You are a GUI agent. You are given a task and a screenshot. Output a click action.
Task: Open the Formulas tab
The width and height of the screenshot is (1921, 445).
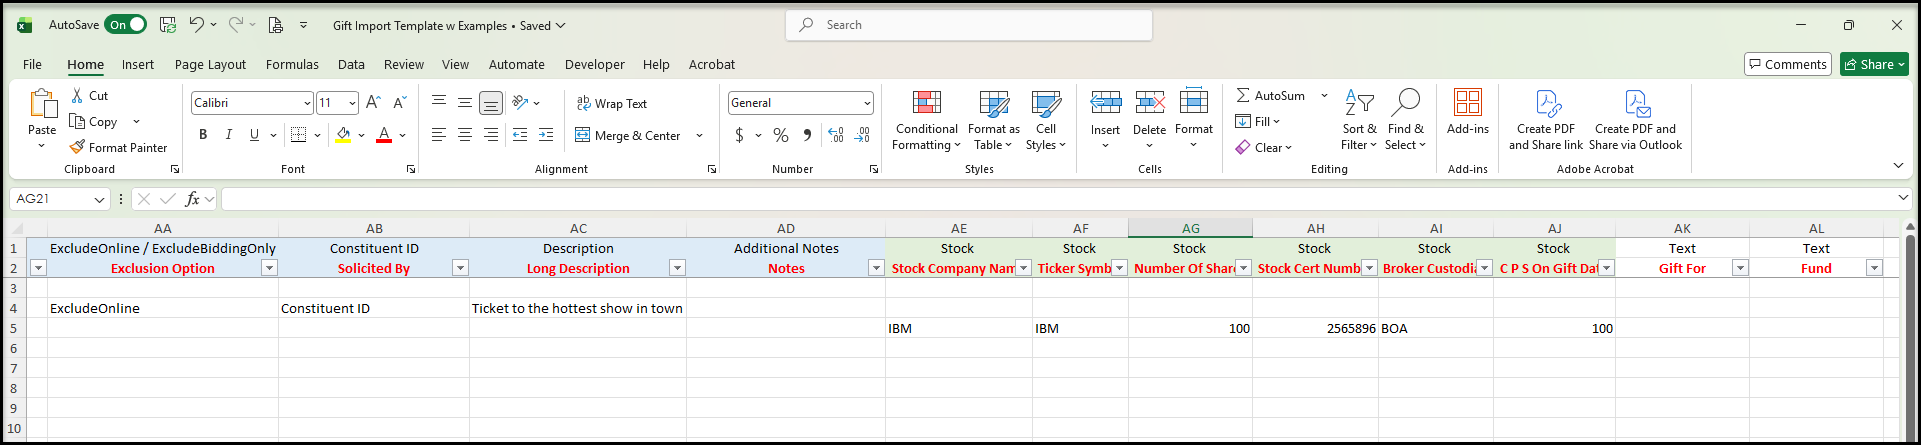pyautogui.click(x=292, y=65)
